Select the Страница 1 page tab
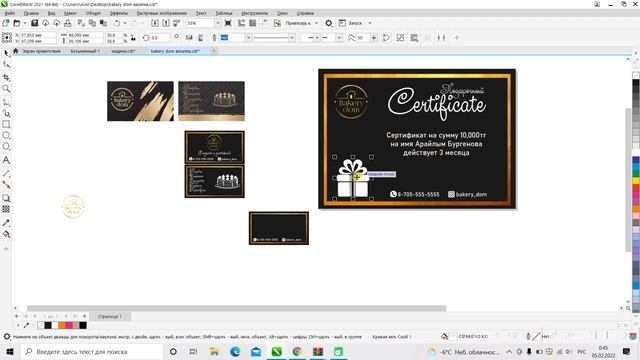Screen dimensions: 640x360 coord(109,316)
